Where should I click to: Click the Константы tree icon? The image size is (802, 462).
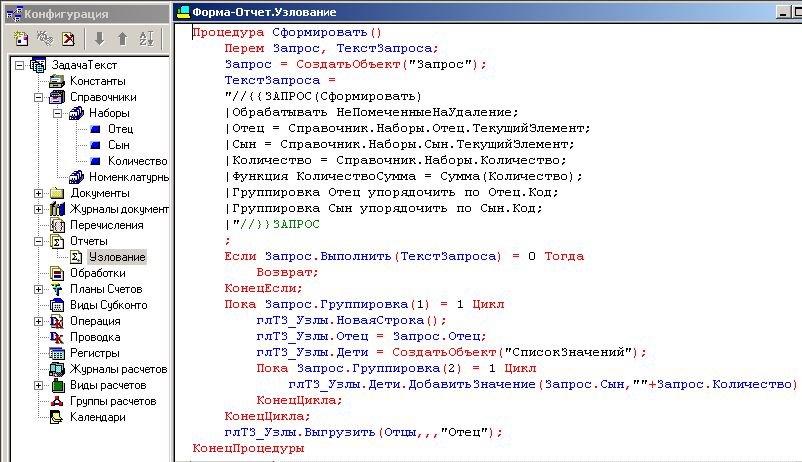tap(57, 81)
